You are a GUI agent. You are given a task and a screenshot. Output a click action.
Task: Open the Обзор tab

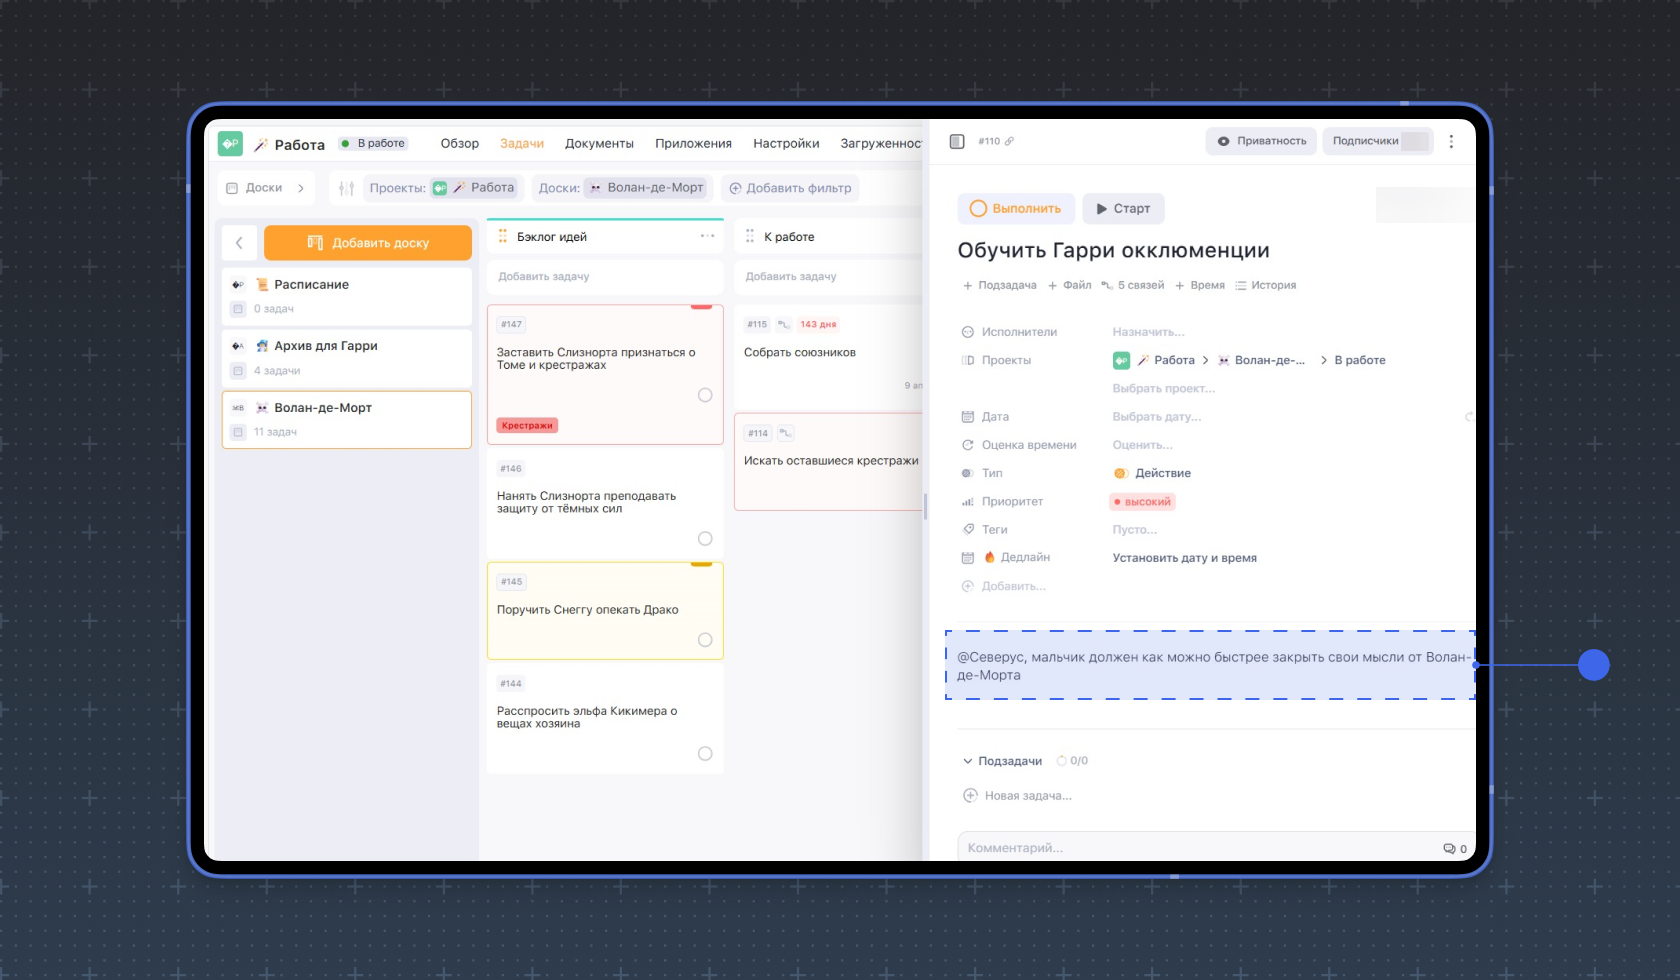coord(459,144)
